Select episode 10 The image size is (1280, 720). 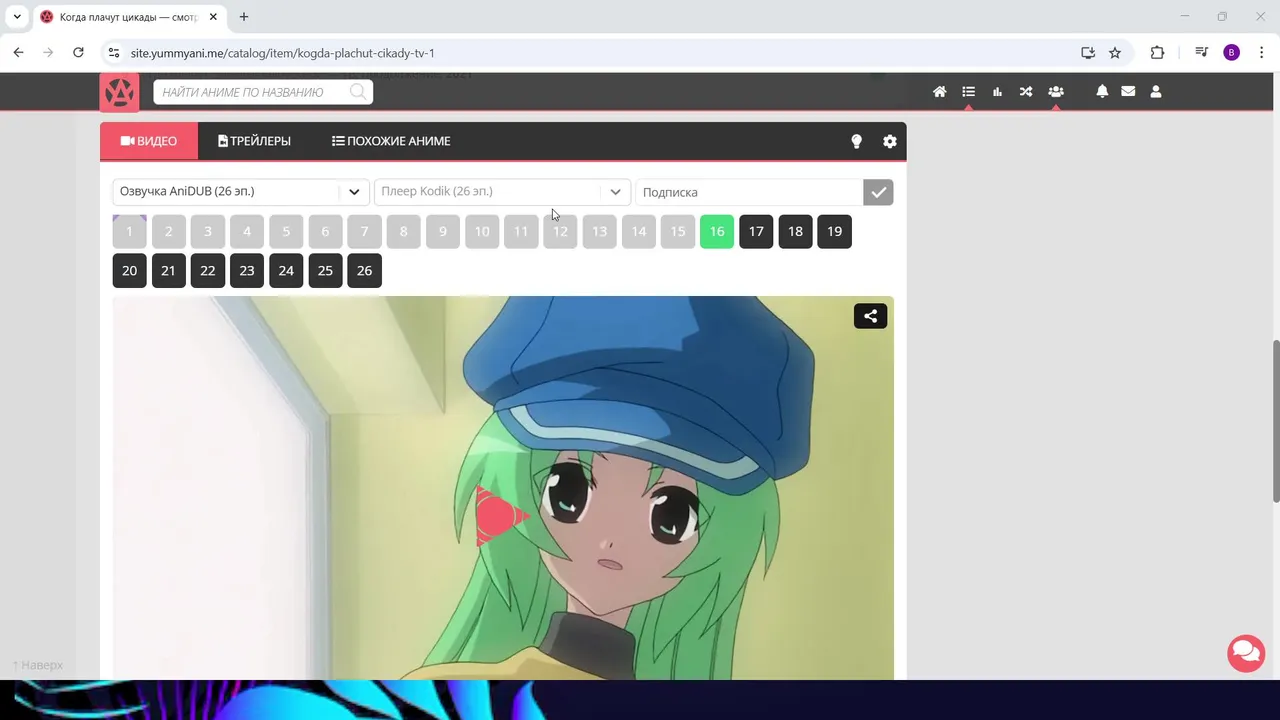[482, 231]
